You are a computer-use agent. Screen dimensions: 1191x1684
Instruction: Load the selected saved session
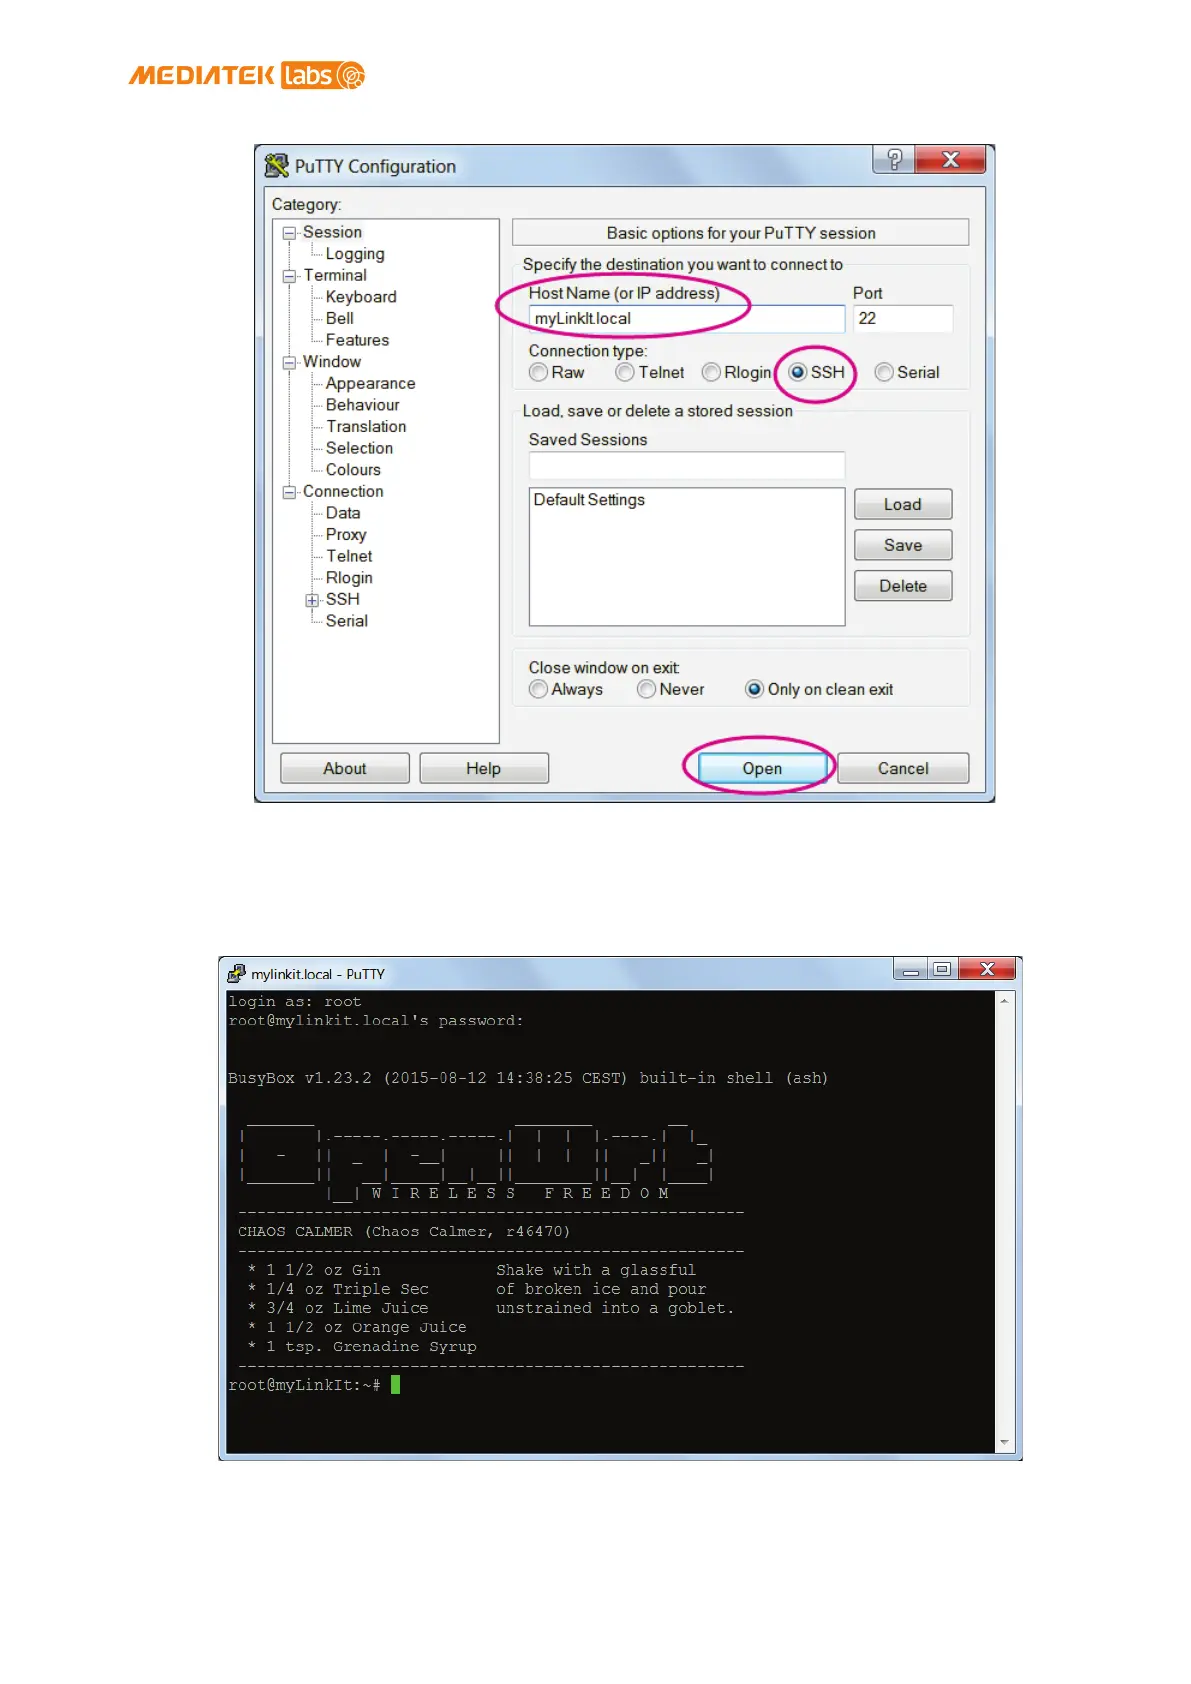click(903, 504)
